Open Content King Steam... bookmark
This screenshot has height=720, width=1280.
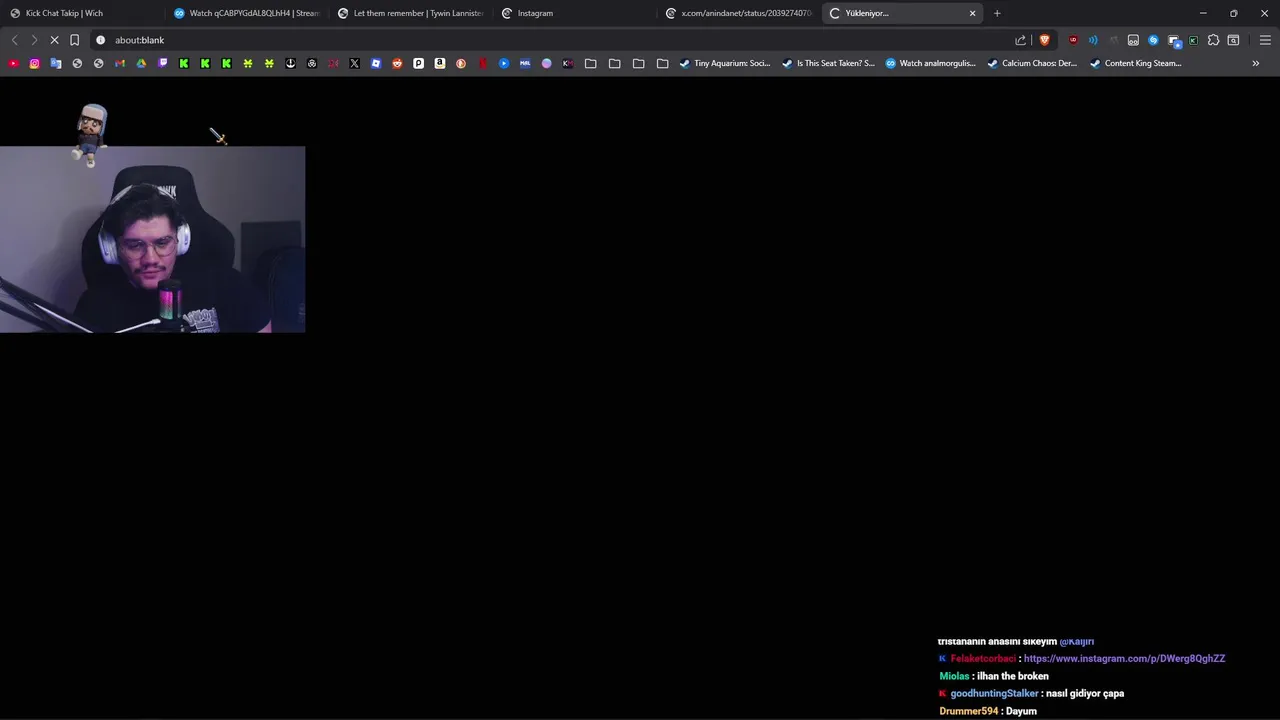tap(1135, 63)
